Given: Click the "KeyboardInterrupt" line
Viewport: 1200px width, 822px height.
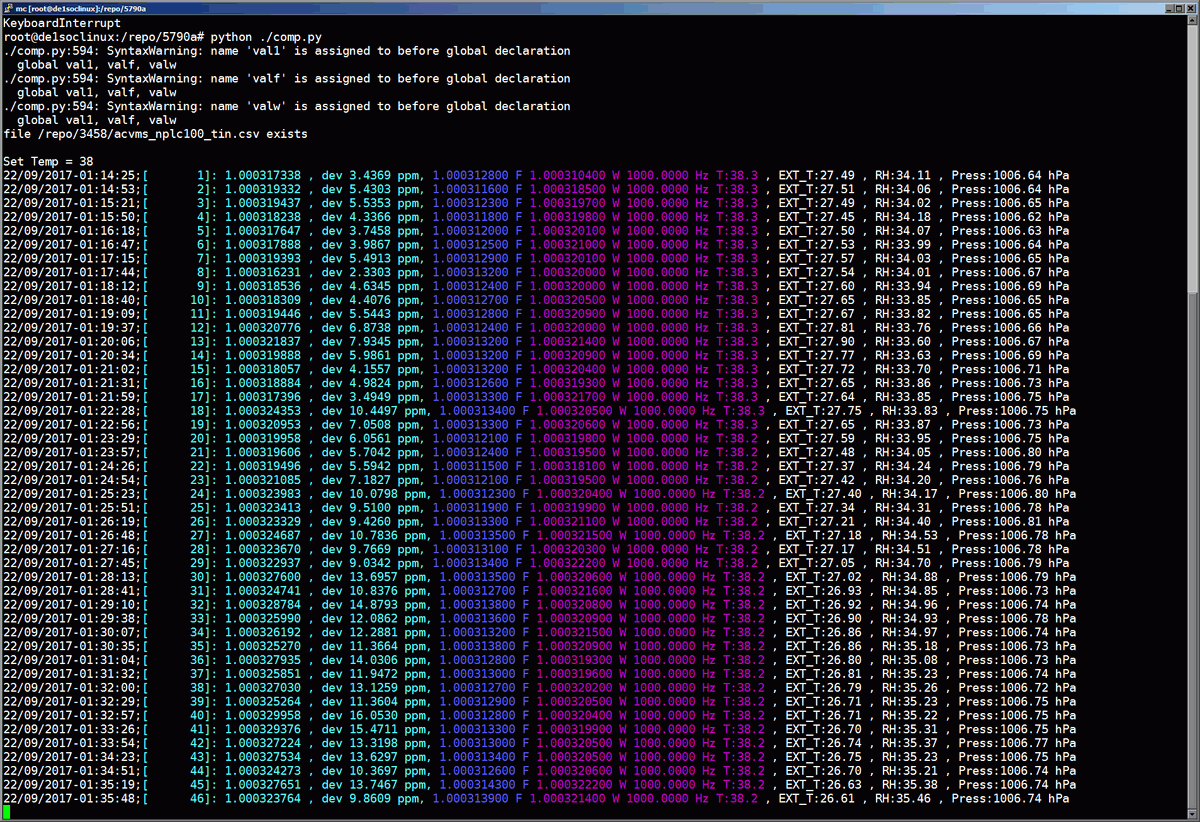Looking at the screenshot, I should [x=62, y=22].
